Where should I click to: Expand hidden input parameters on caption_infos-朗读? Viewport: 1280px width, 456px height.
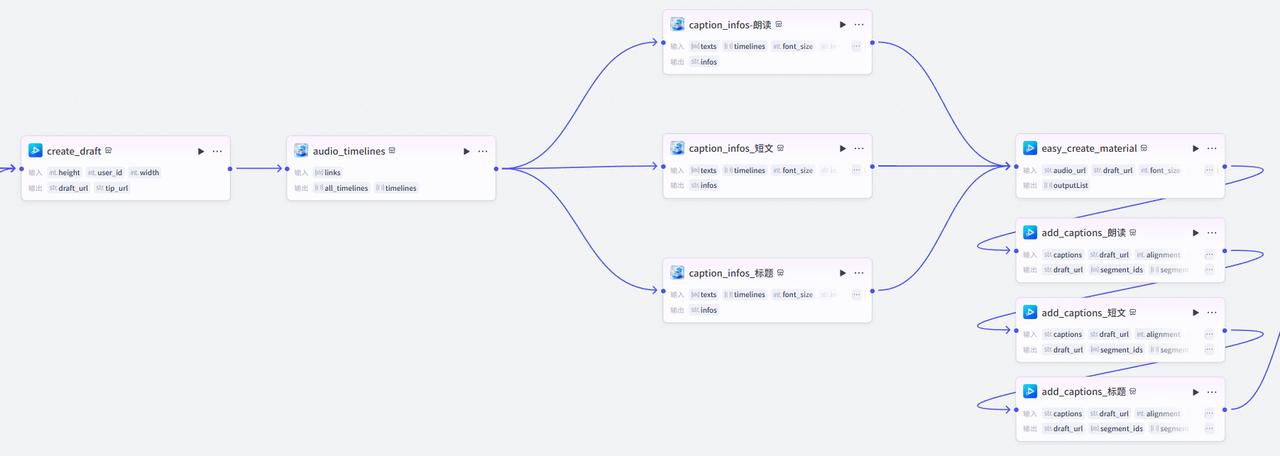[x=856, y=46]
